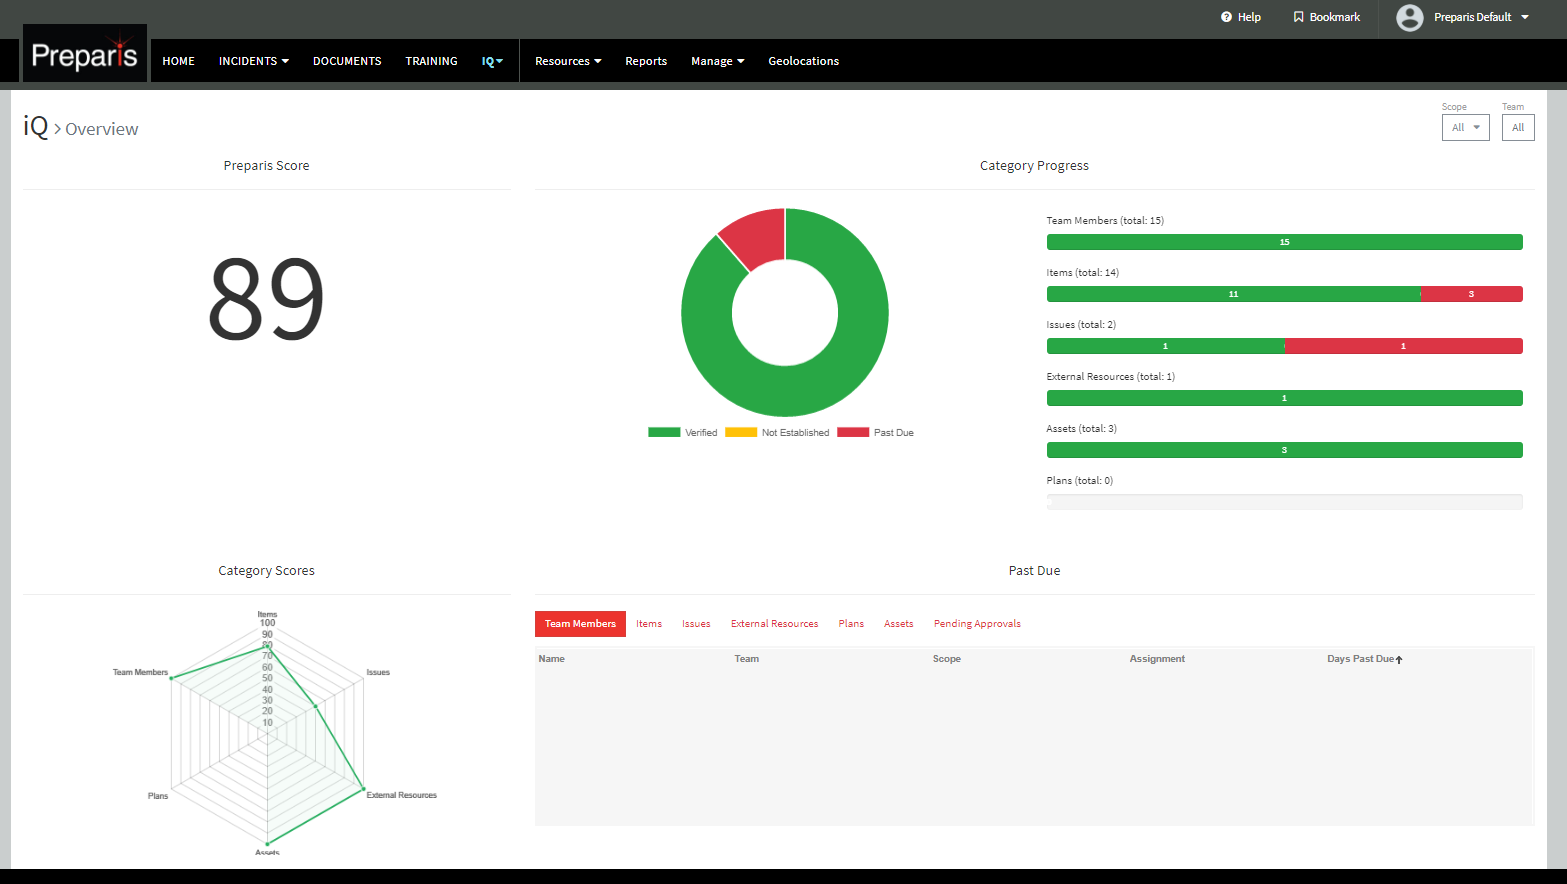Open the Reports page
This screenshot has width=1567, height=884.
click(646, 61)
